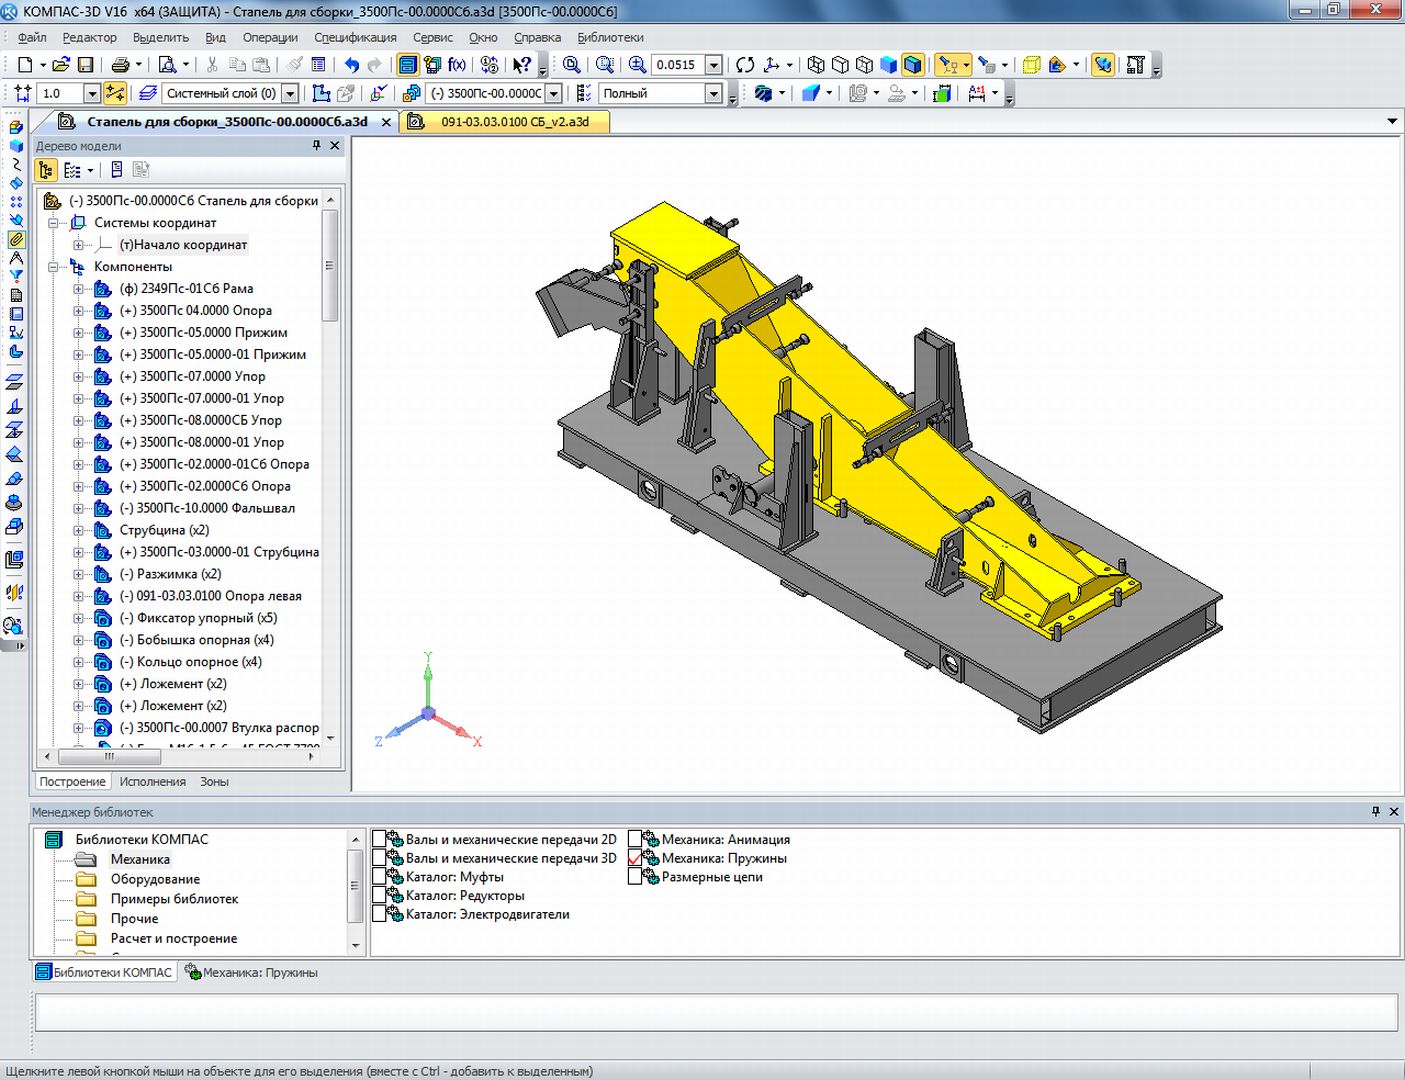This screenshot has height=1080, width=1405.
Task: Switch to the 091-03.03.0100 СБ_v2.a3d tab
Action: (514, 122)
